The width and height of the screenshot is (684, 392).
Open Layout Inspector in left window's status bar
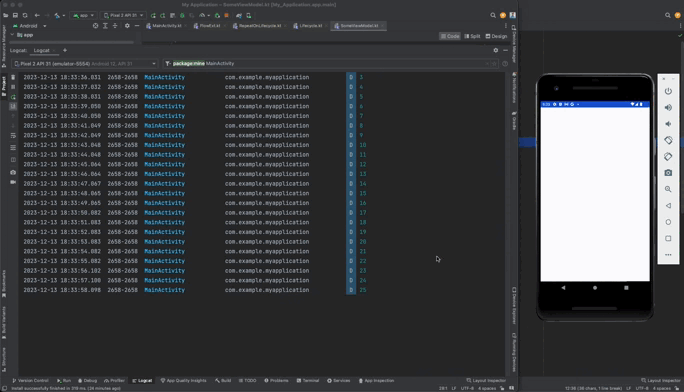486,381
